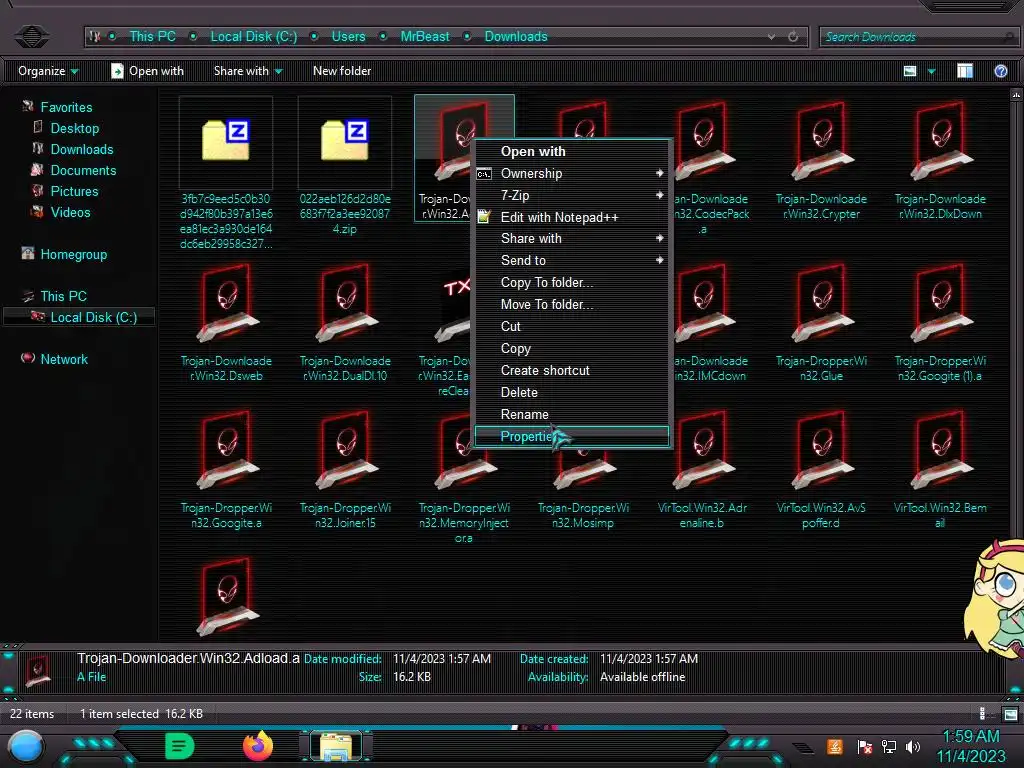
Task: Select Trojan-Dropper.Win32.Googite (1).a file icon
Action: pyautogui.click(x=940, y=303)
